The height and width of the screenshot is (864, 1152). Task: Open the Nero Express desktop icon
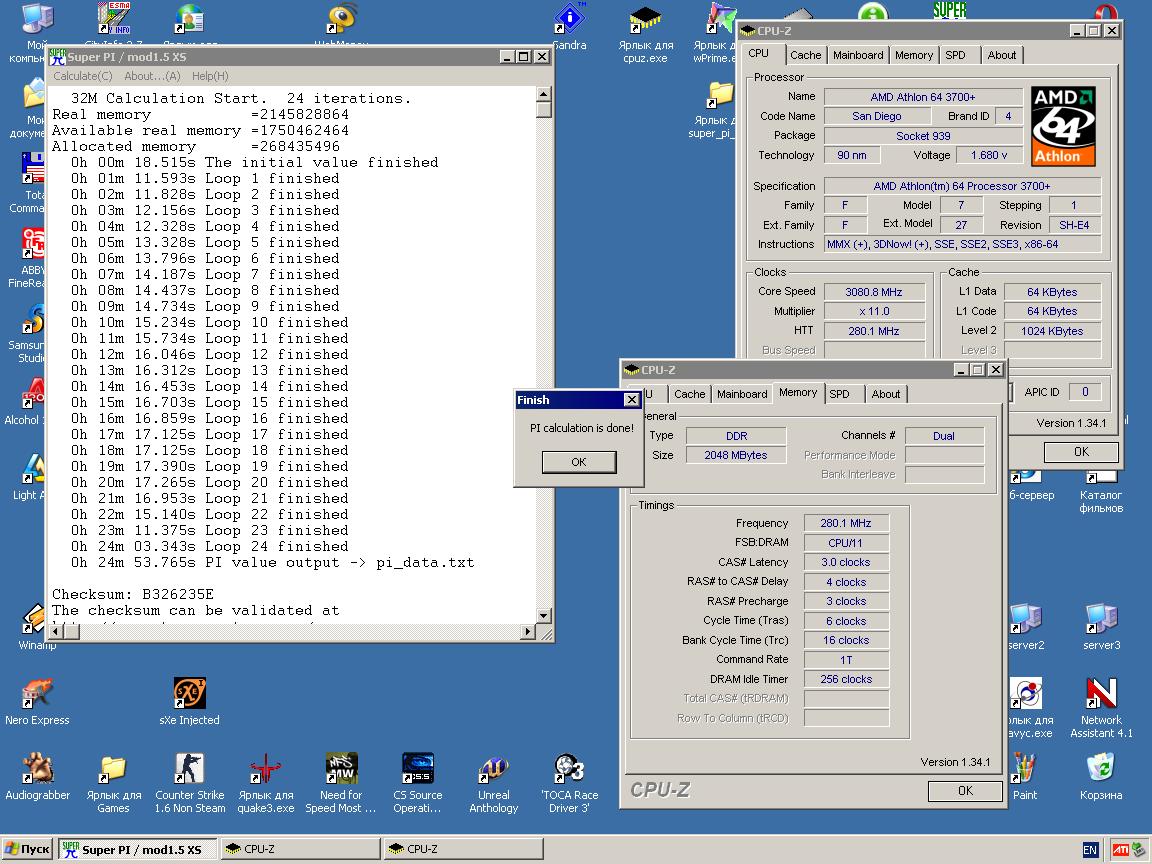pyautogui.click(x=37, y=700)
